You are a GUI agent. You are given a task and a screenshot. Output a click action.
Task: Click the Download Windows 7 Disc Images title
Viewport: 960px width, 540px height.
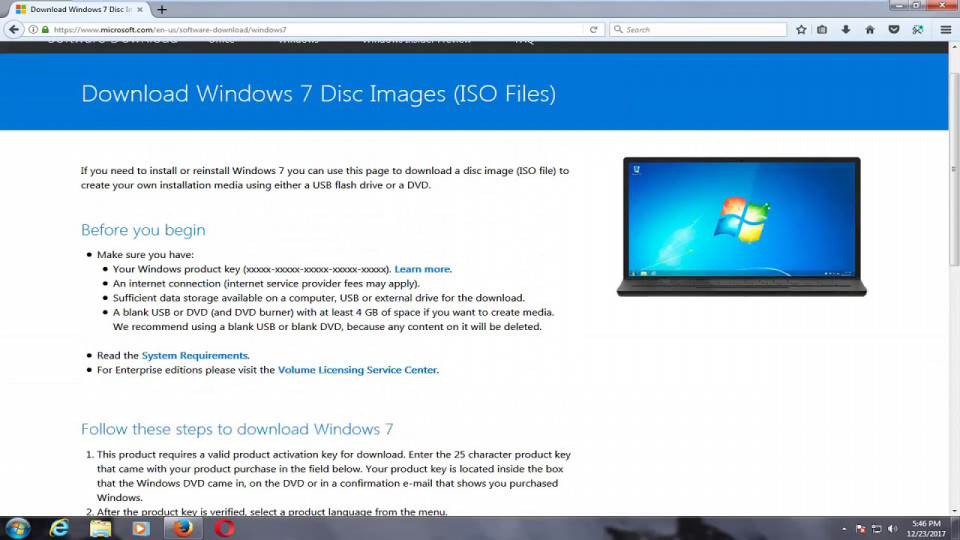318,94
